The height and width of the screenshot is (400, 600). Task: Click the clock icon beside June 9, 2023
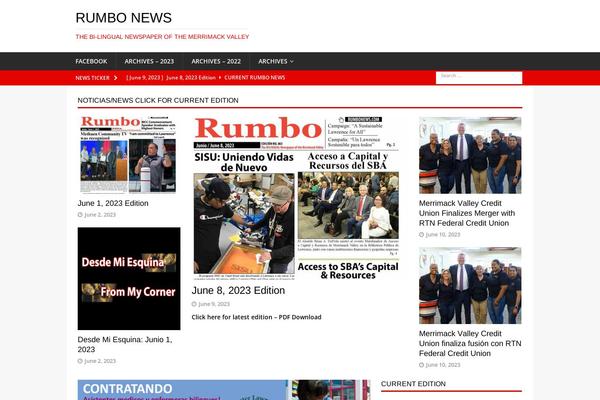[x=194, y=304]
